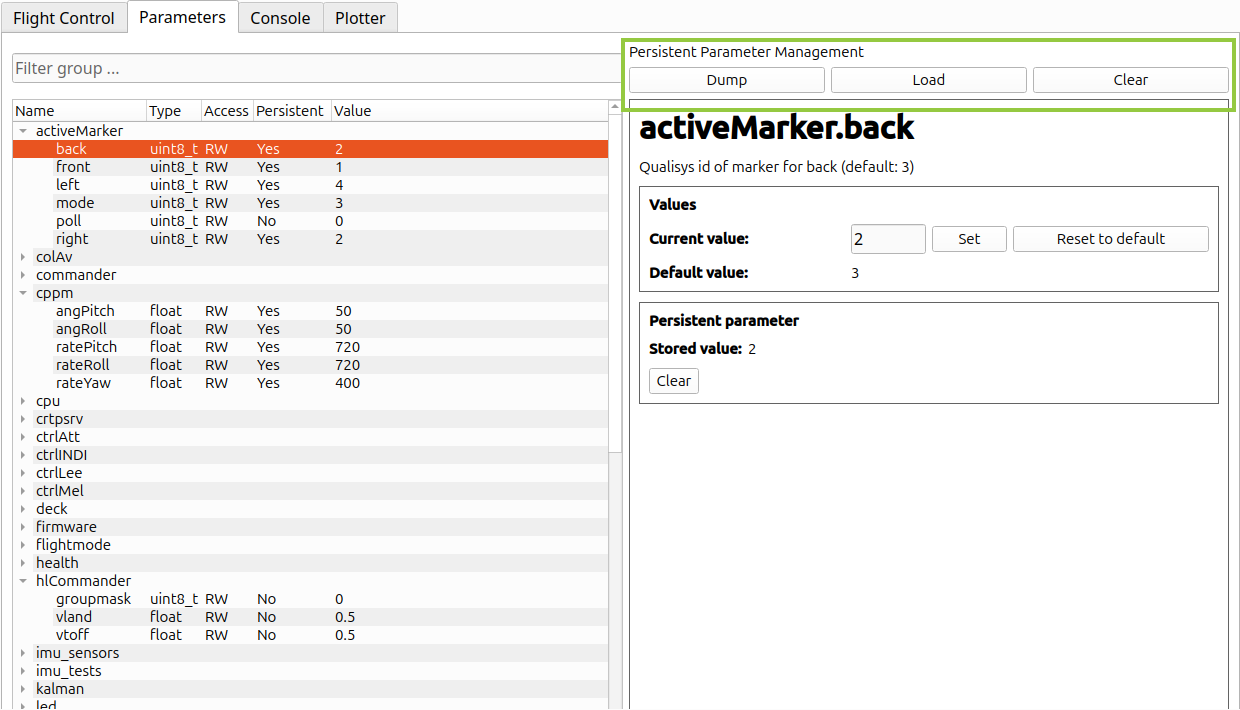Image resolution: width=1240 pixels, height=710 pixels.
Task: Expand the firmware group
Action: 23,527
